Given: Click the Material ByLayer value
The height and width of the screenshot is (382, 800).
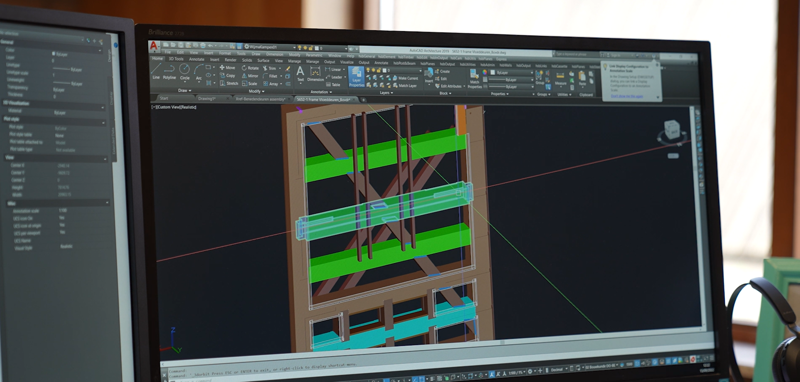Looking at the screenshot, I should 60,112.
